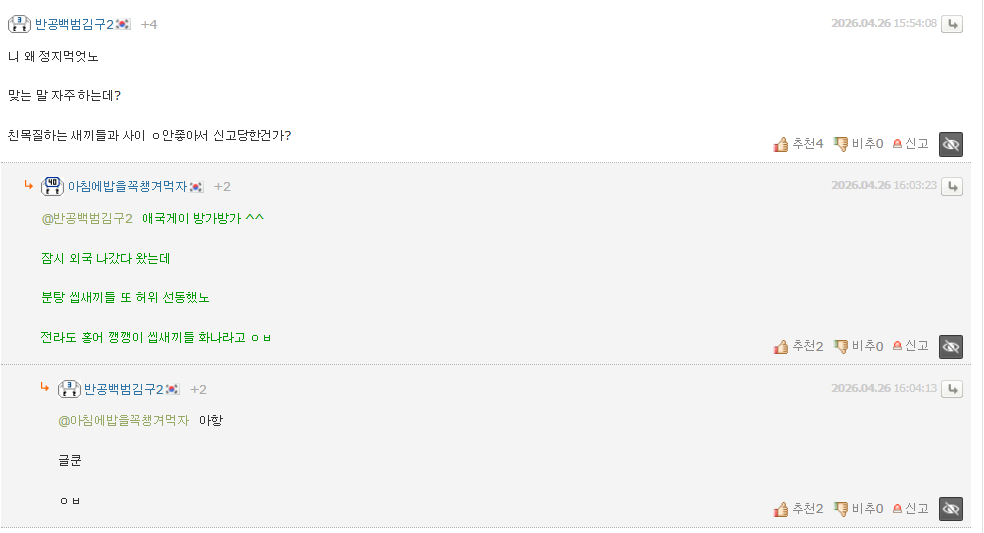
Task: Hide the first comment with eye icon
Action: (951, 144)
